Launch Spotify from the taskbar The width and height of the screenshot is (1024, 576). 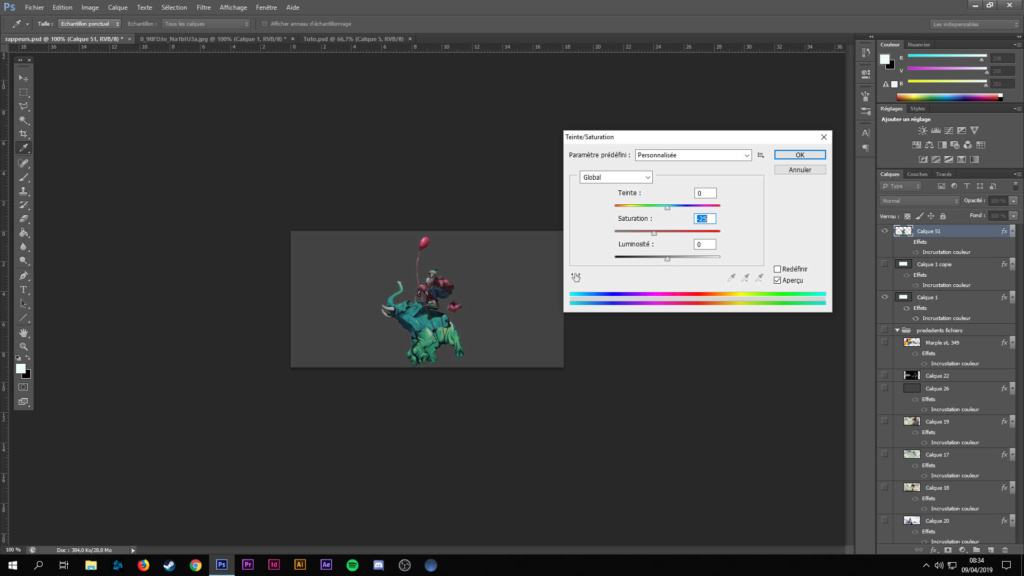click(352, 565)
